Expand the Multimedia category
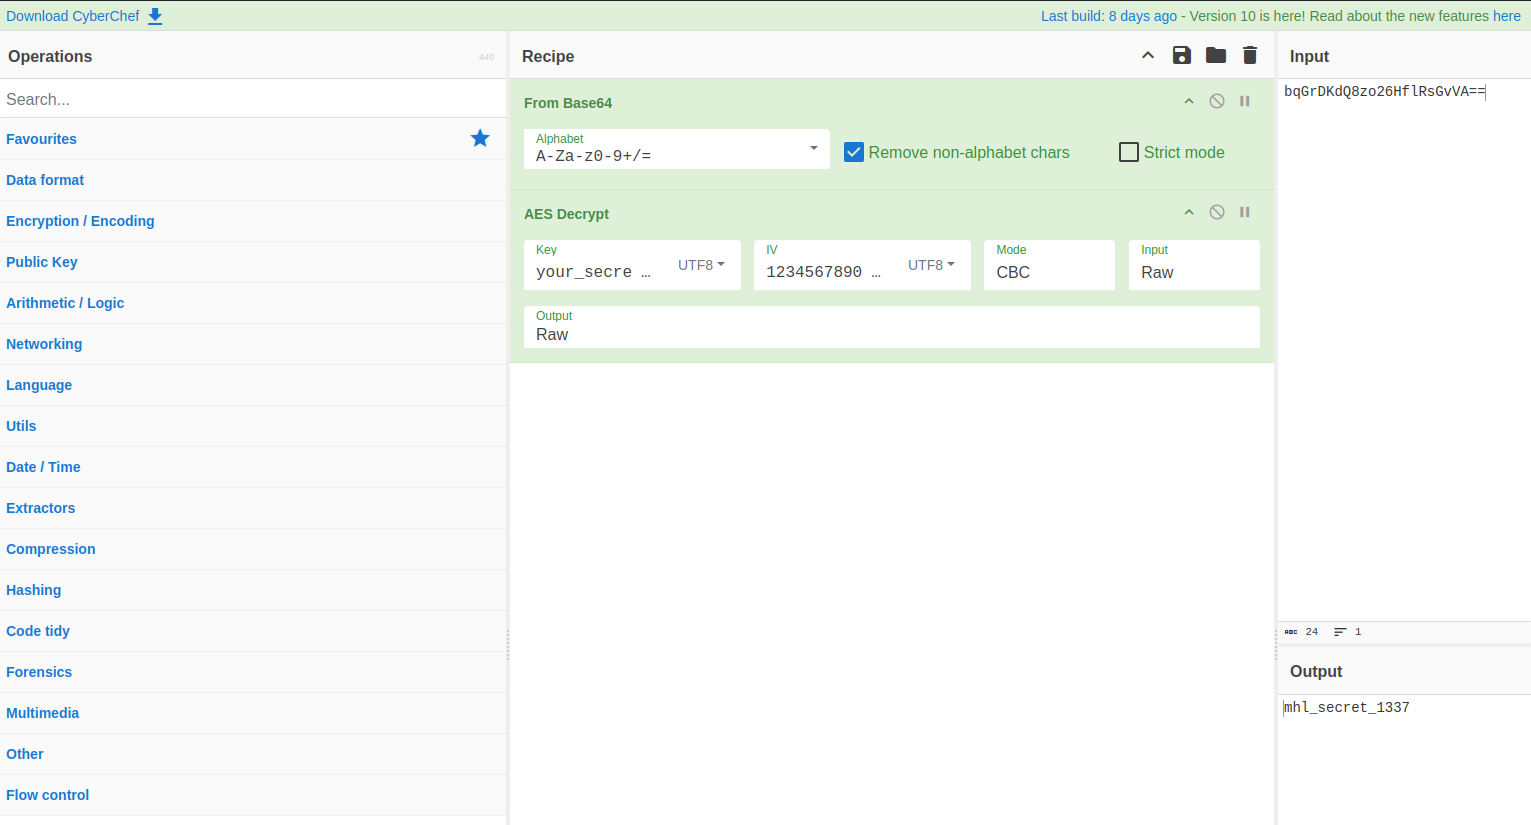Viewport: 1531px width, 825px height. (x=253, y=713)
